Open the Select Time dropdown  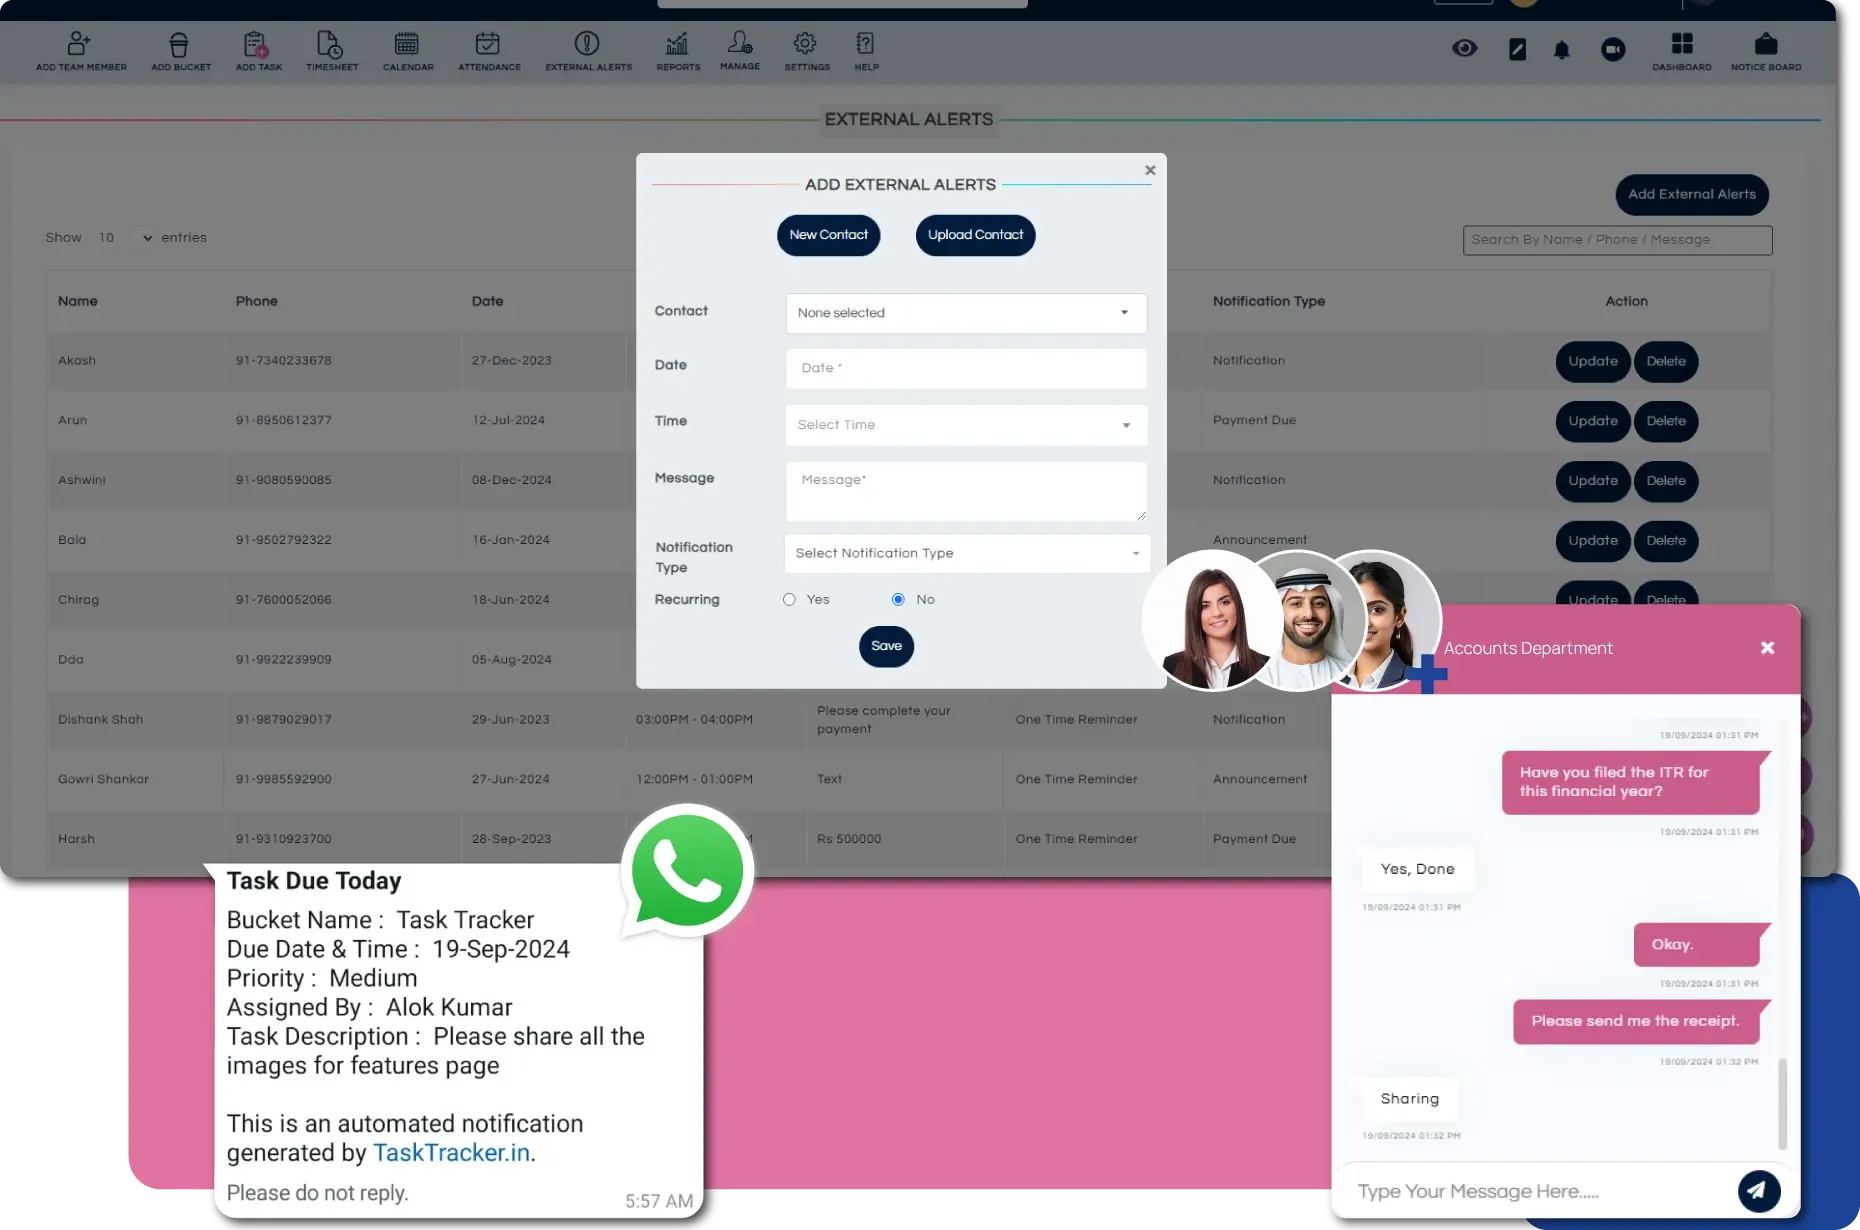click(965, 425)
